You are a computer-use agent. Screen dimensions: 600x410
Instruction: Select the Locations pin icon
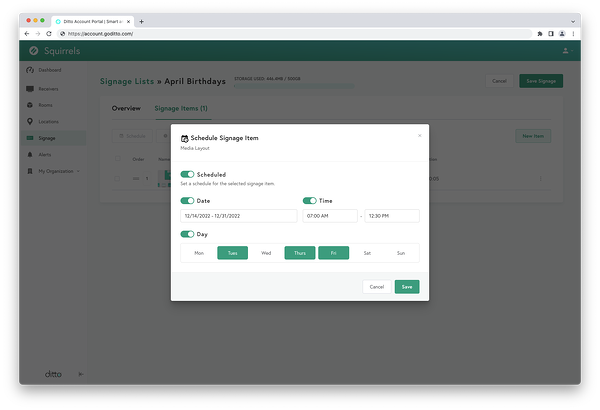(x=29, y=122)
